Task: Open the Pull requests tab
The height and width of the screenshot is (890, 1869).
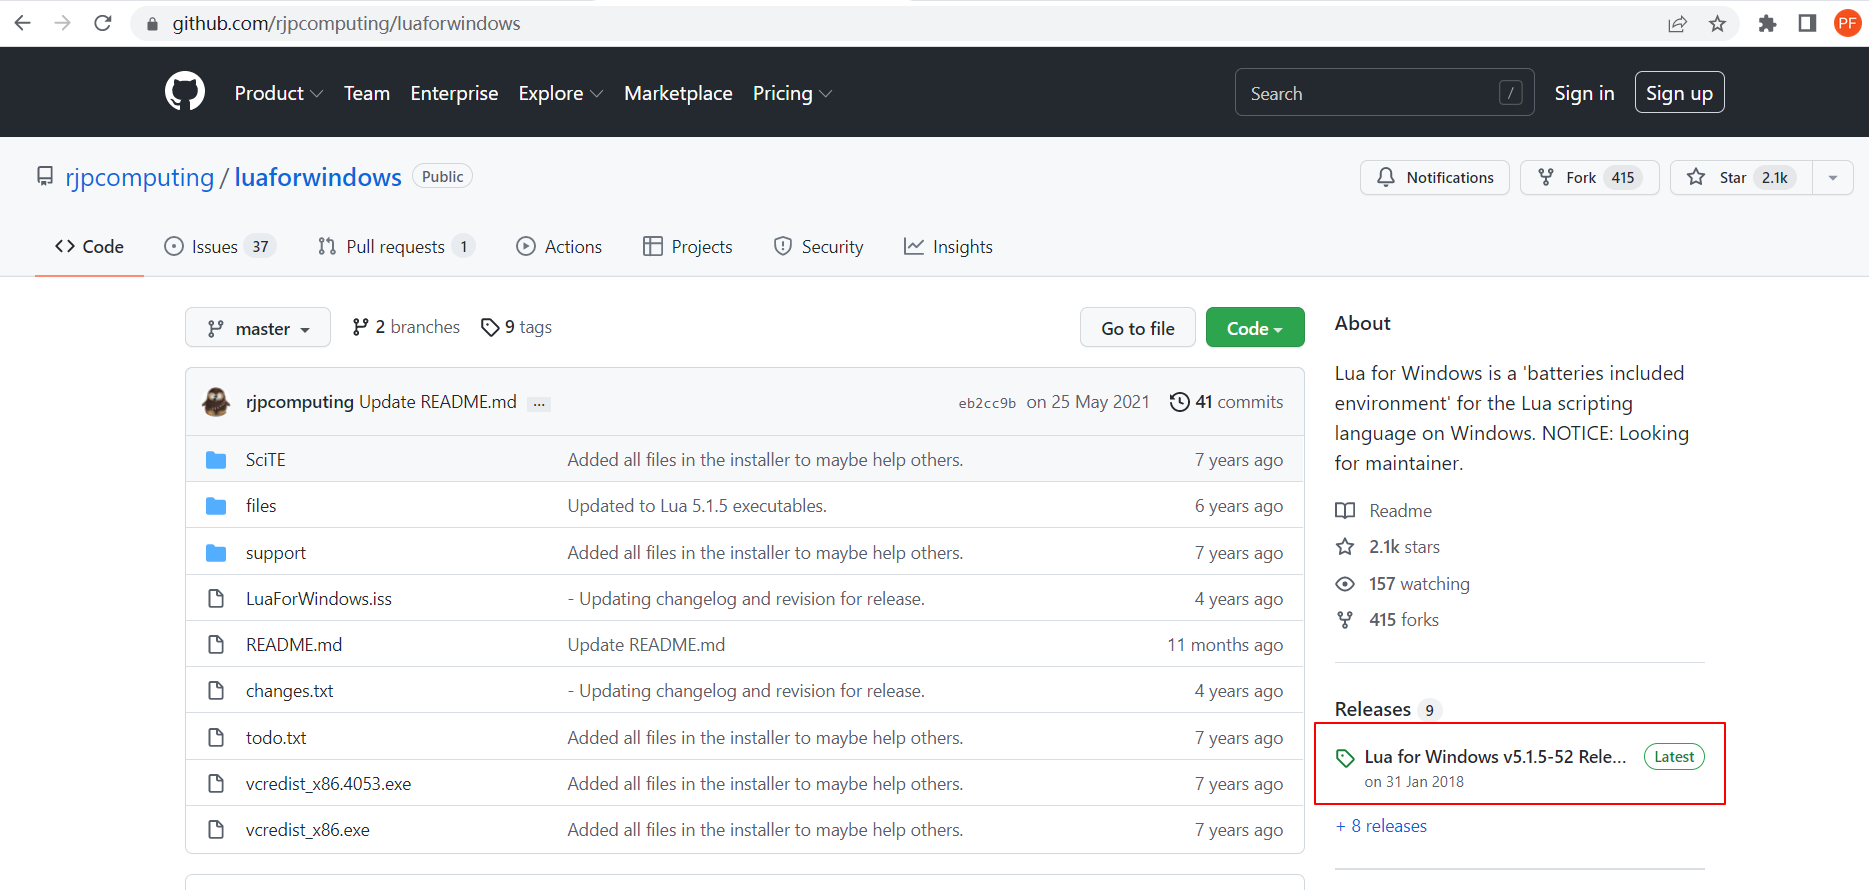Action: coord(395,247)
